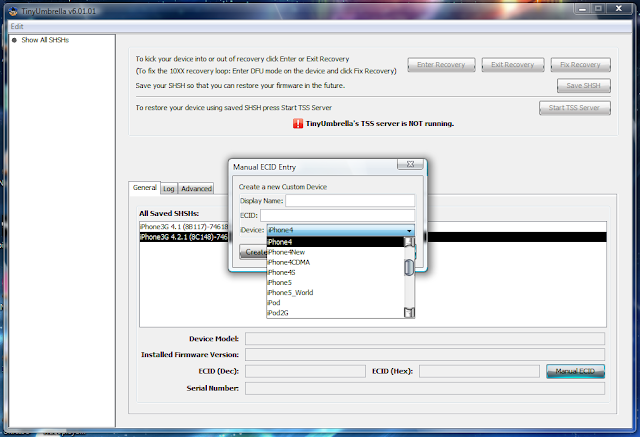The image size is (640, 437).
Task: Click the dropdown scrollbar up arrow
Action: [x=409, y=242]
